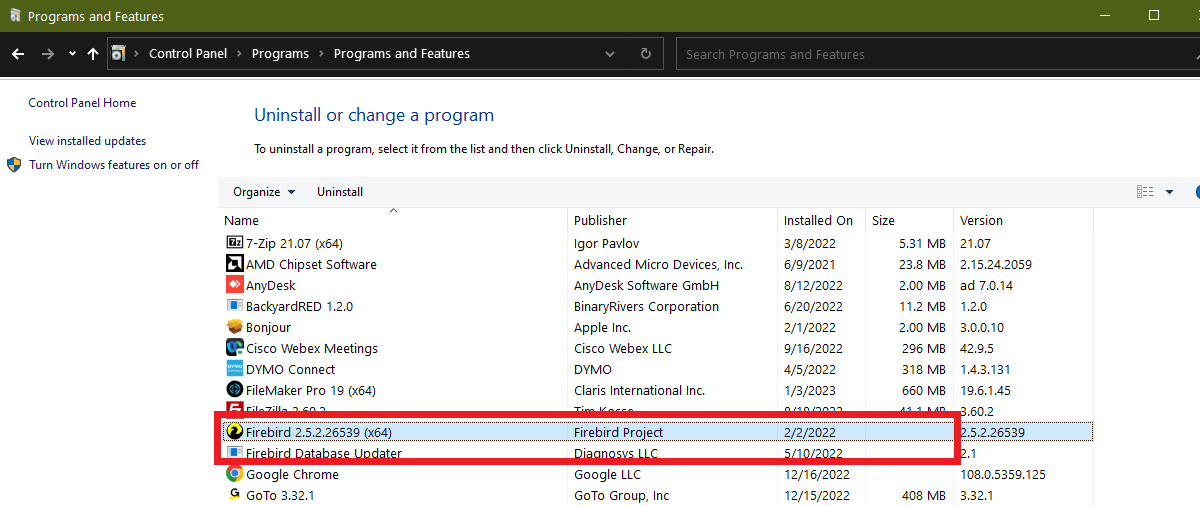Image resolution: width=1200 pixels, height=506 pixels.
Task: Select Firebird 2.5.2.26539 (x64) entry
Action: 656,432
